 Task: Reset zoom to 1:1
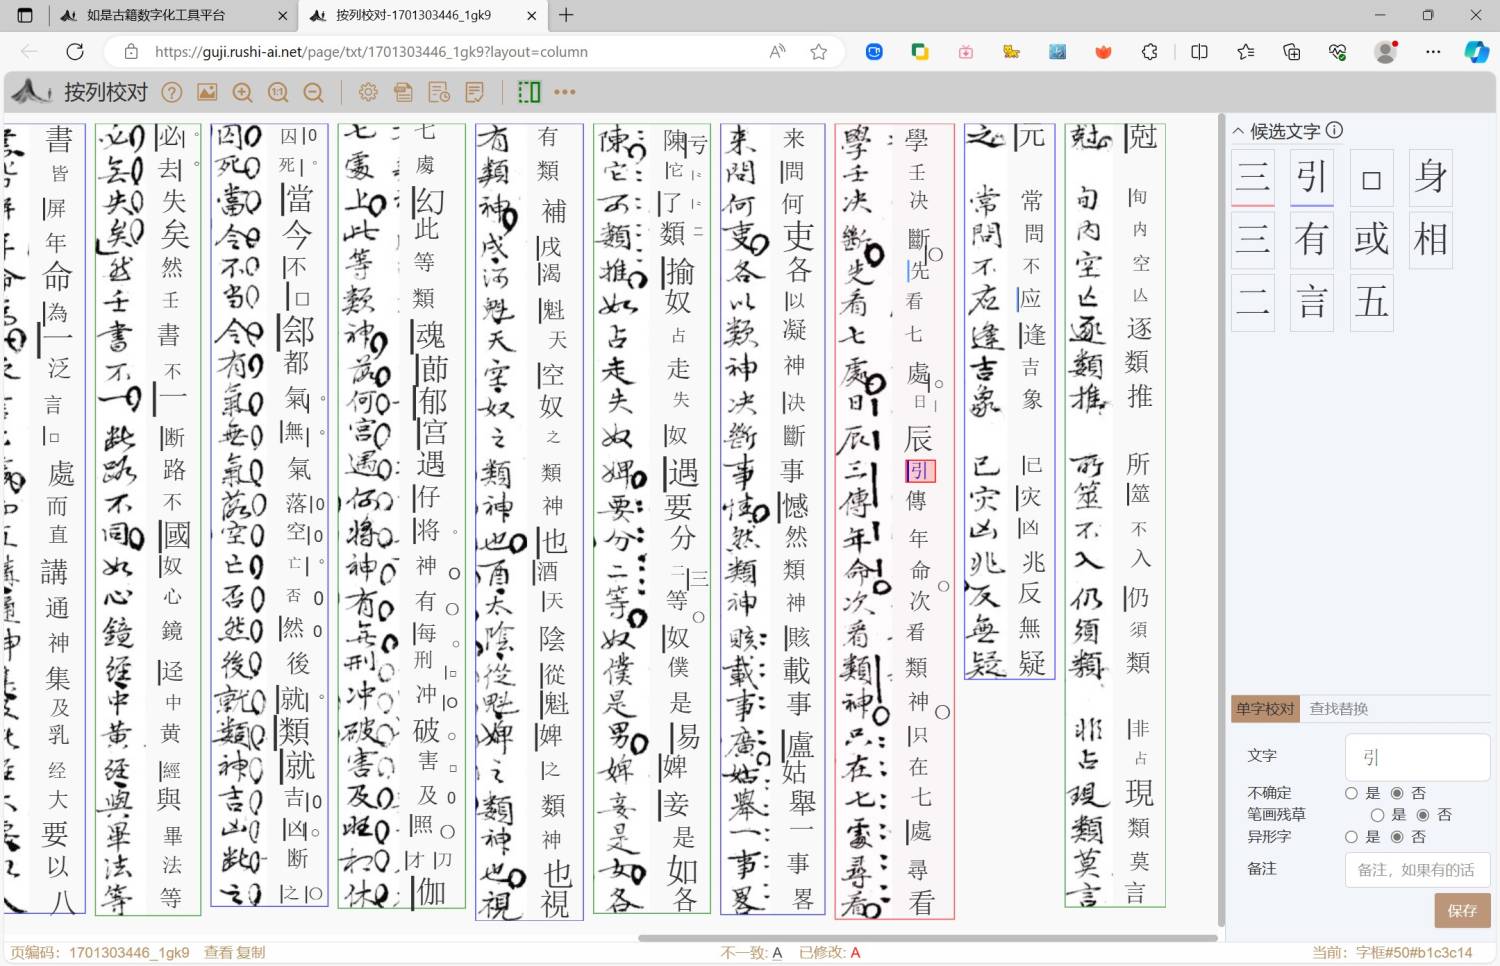click(x=278, y=92)
